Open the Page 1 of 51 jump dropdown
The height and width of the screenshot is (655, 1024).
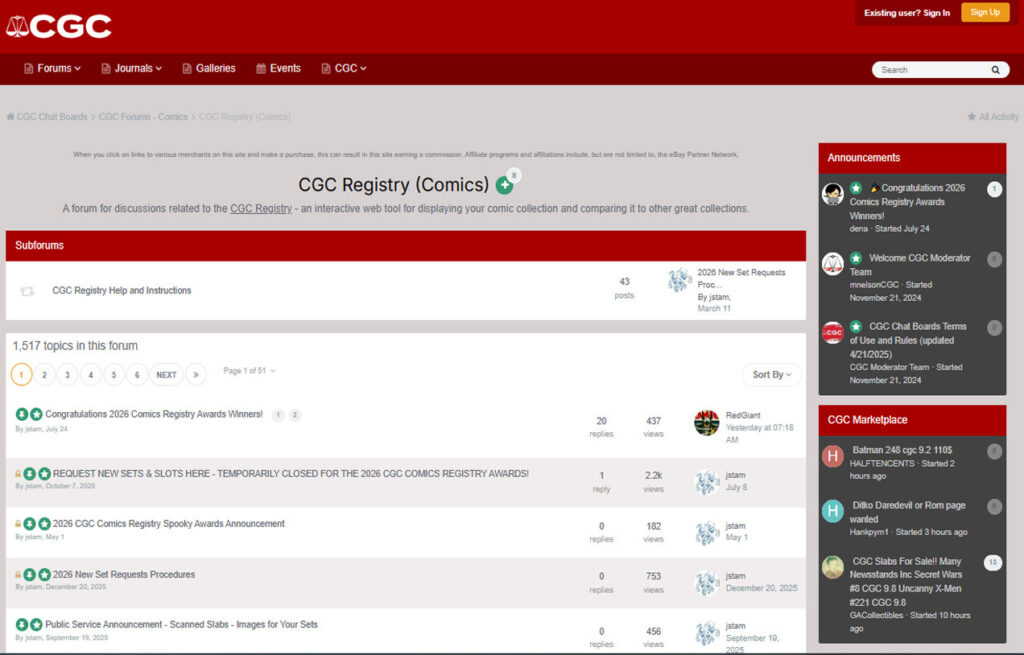pyautogui.click(x=249, y=371)
